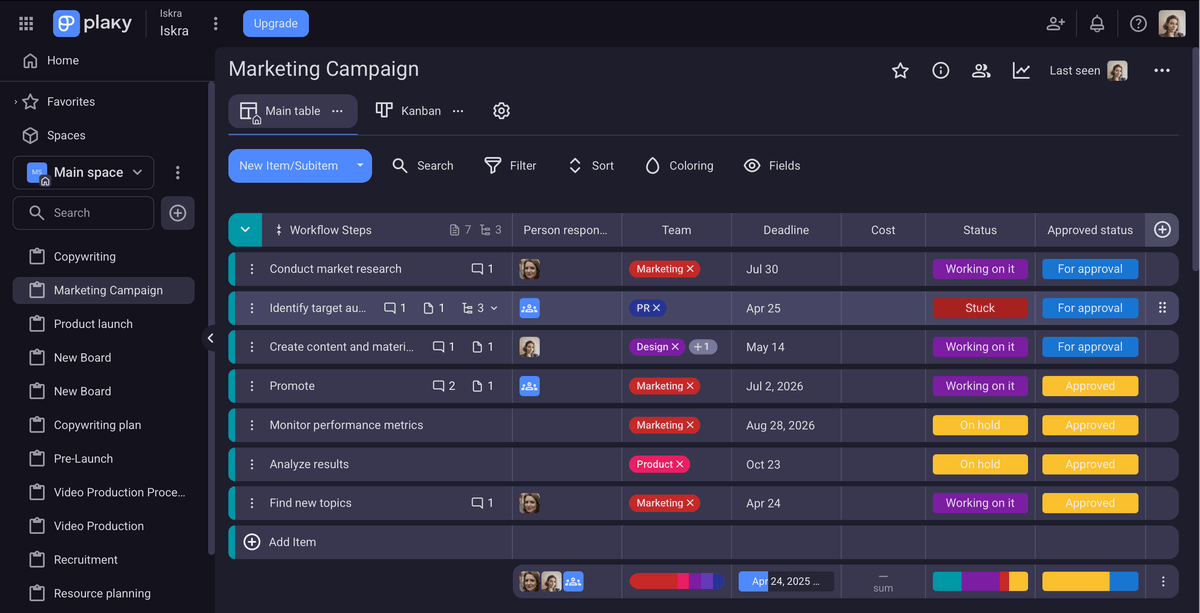The width and height of the screenshot is (1200, 613).
Task: Click the Upgrade button
Action: tap(275, 22)
